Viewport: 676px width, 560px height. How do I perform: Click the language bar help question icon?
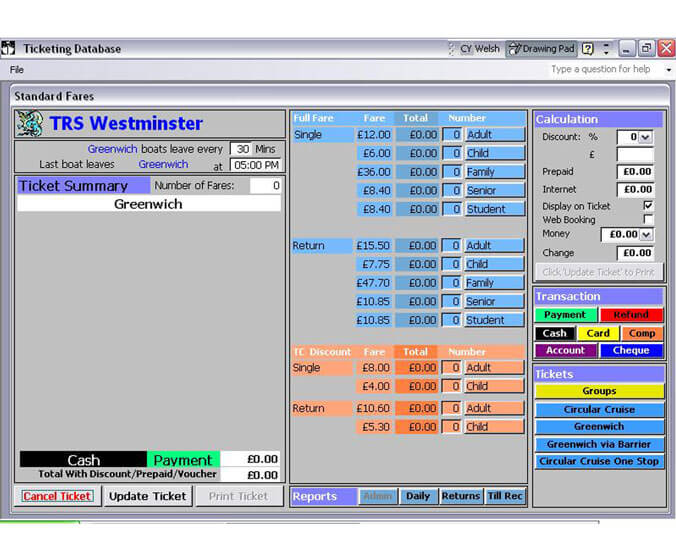pyautogui.click(x=587, y=48)
